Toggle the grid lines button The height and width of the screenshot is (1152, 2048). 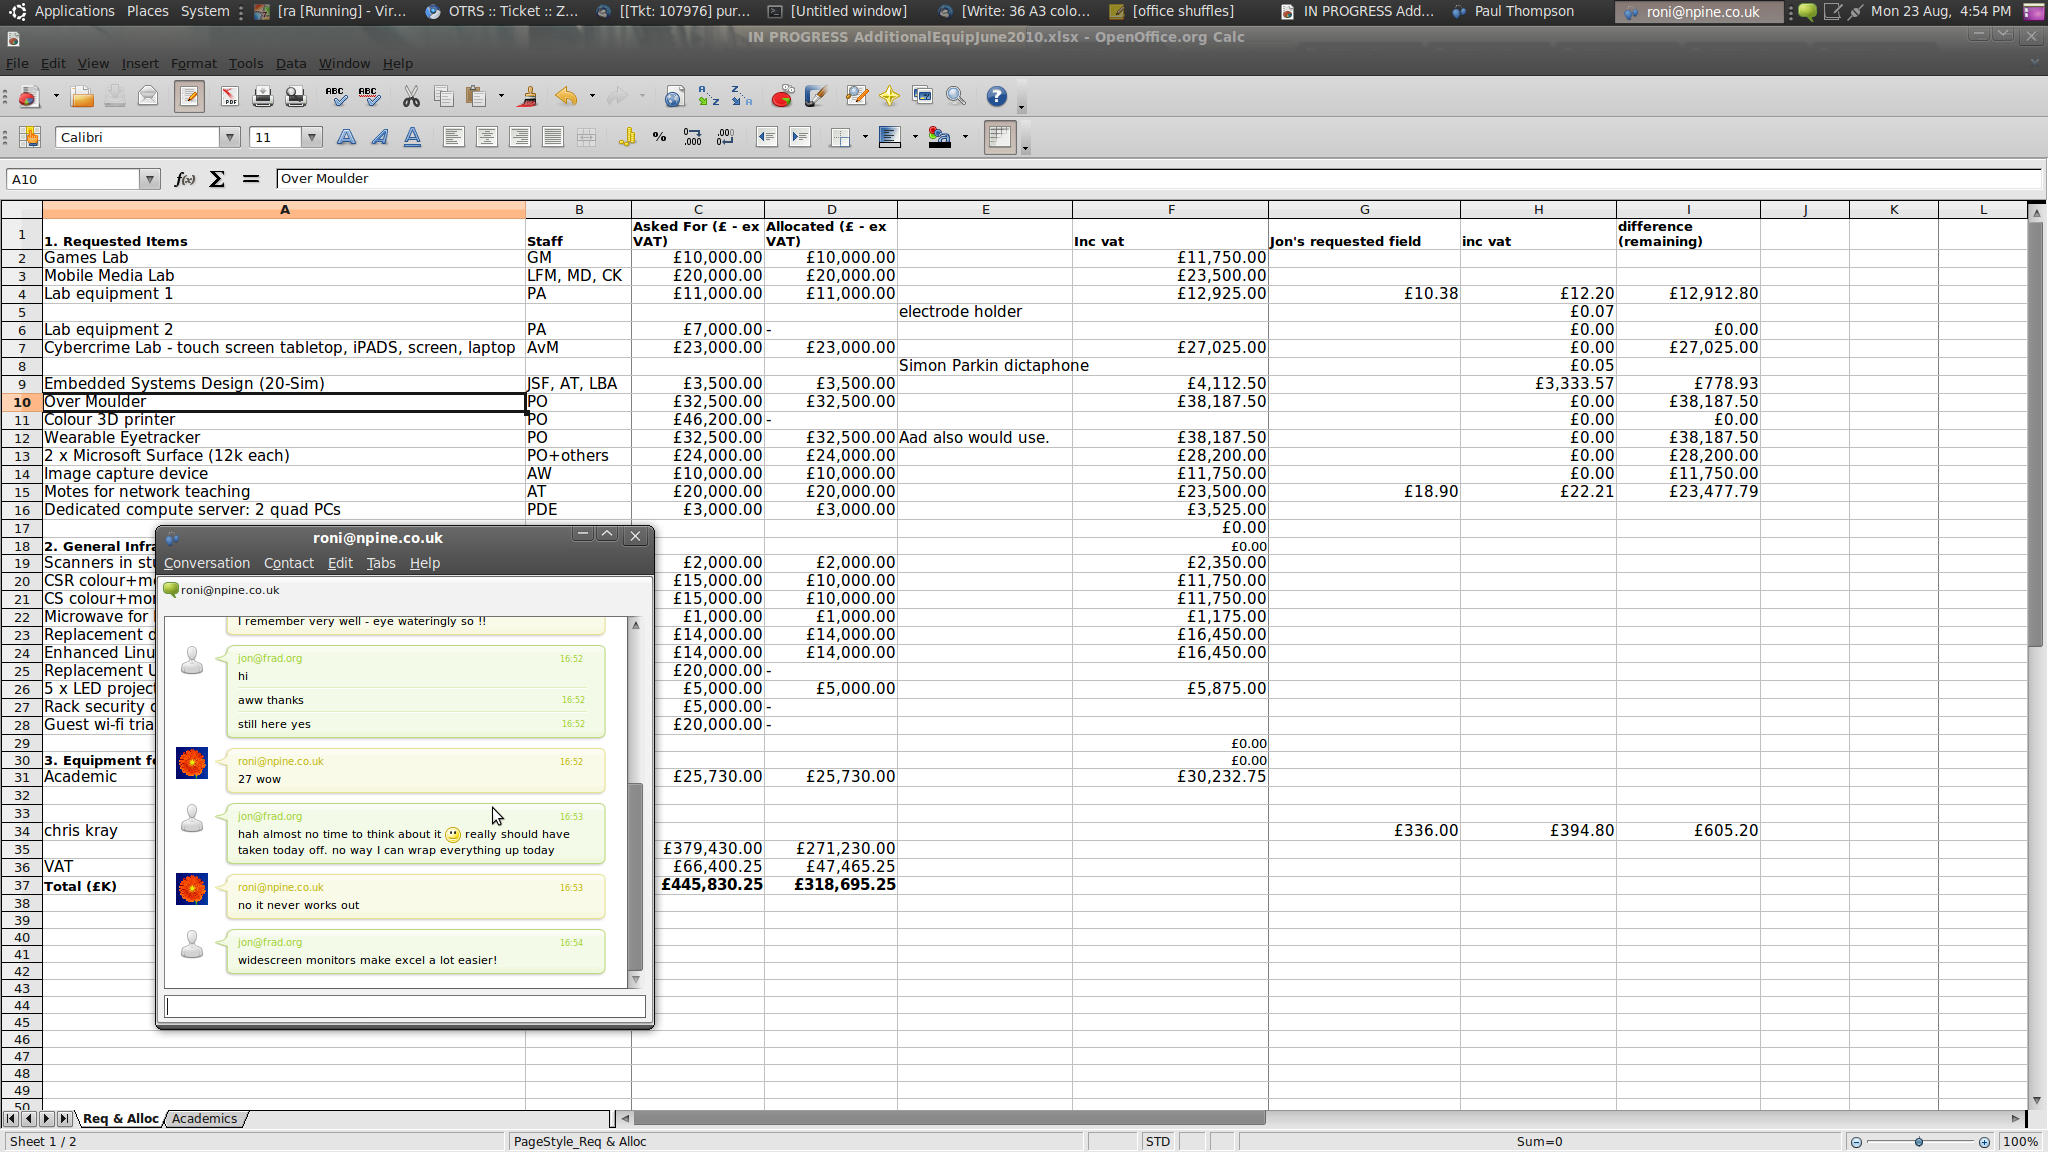(999, 137)
